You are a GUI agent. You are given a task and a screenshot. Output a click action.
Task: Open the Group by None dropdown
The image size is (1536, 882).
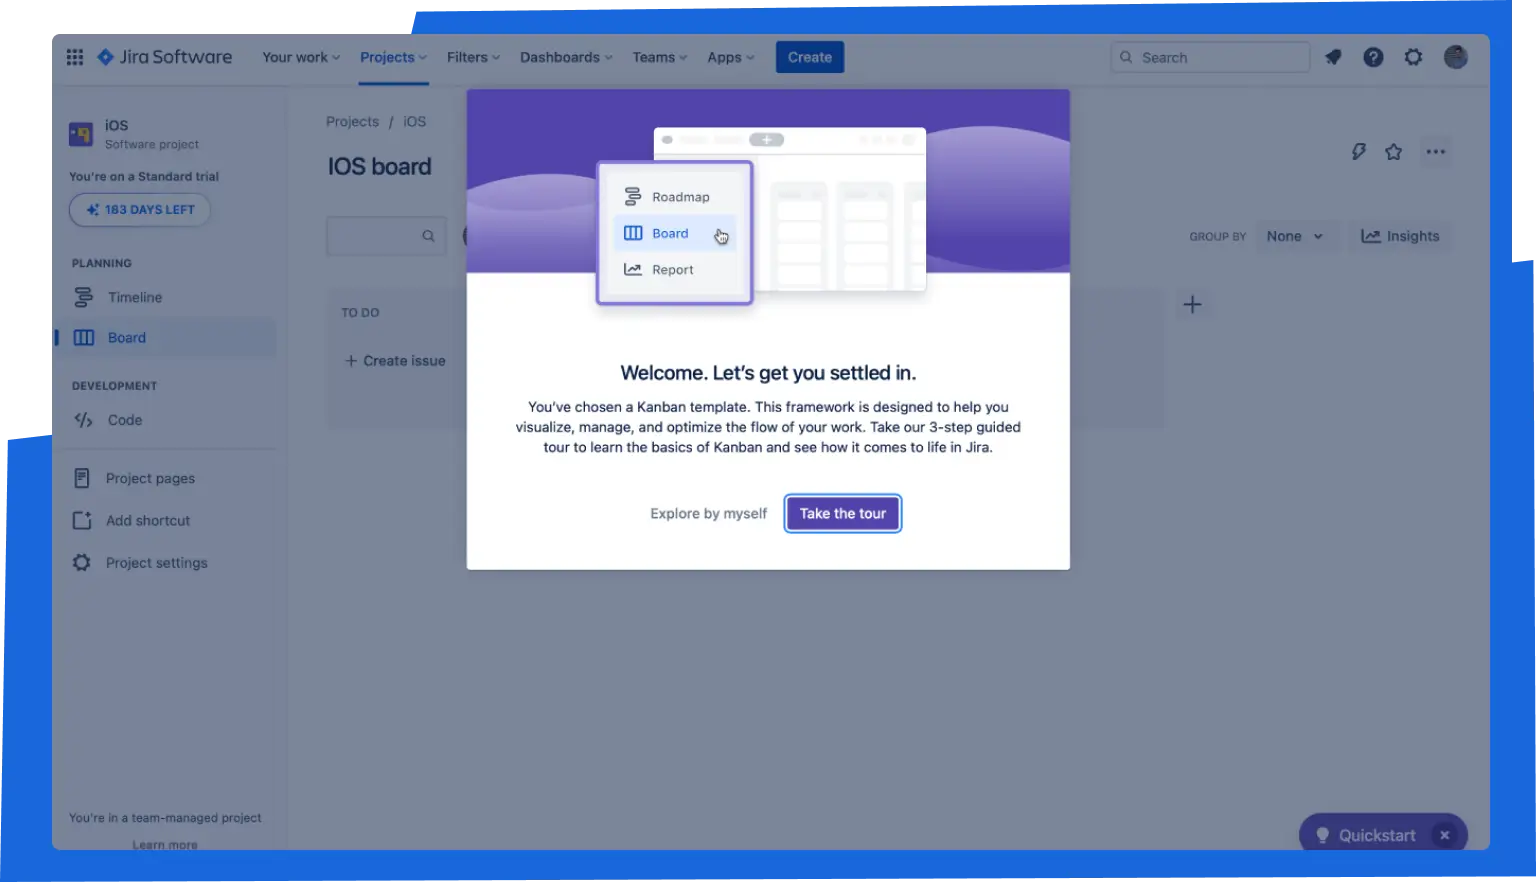1295,236
